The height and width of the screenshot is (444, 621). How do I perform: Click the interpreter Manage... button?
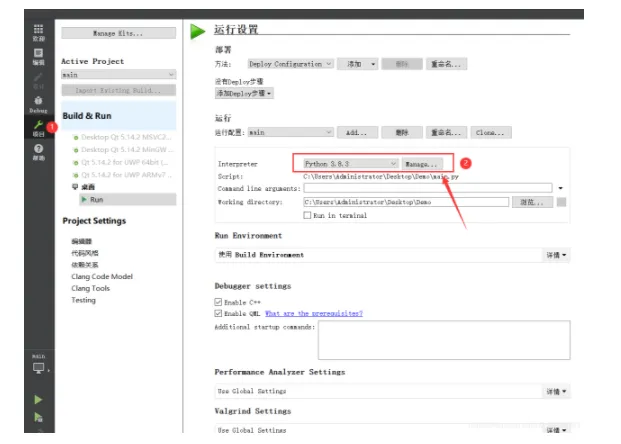(422, 164)
